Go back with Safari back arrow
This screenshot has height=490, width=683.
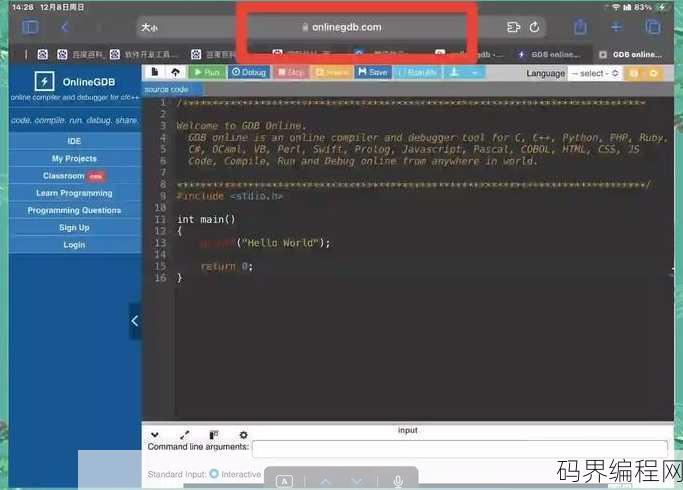(65, 27)
